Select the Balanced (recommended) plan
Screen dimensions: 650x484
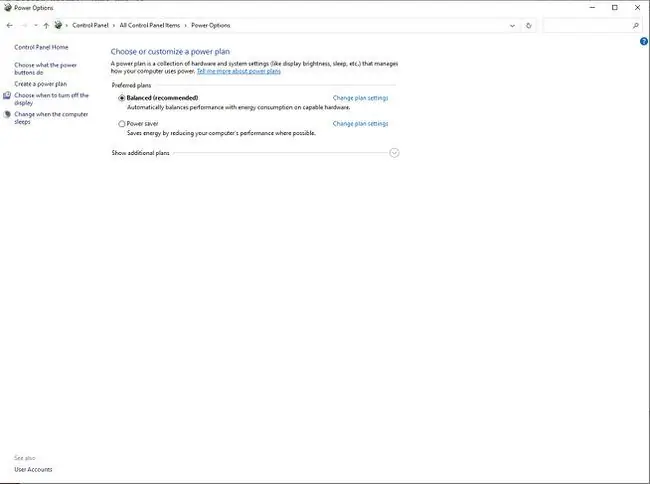pyautogui.click(x=121, y=98)
